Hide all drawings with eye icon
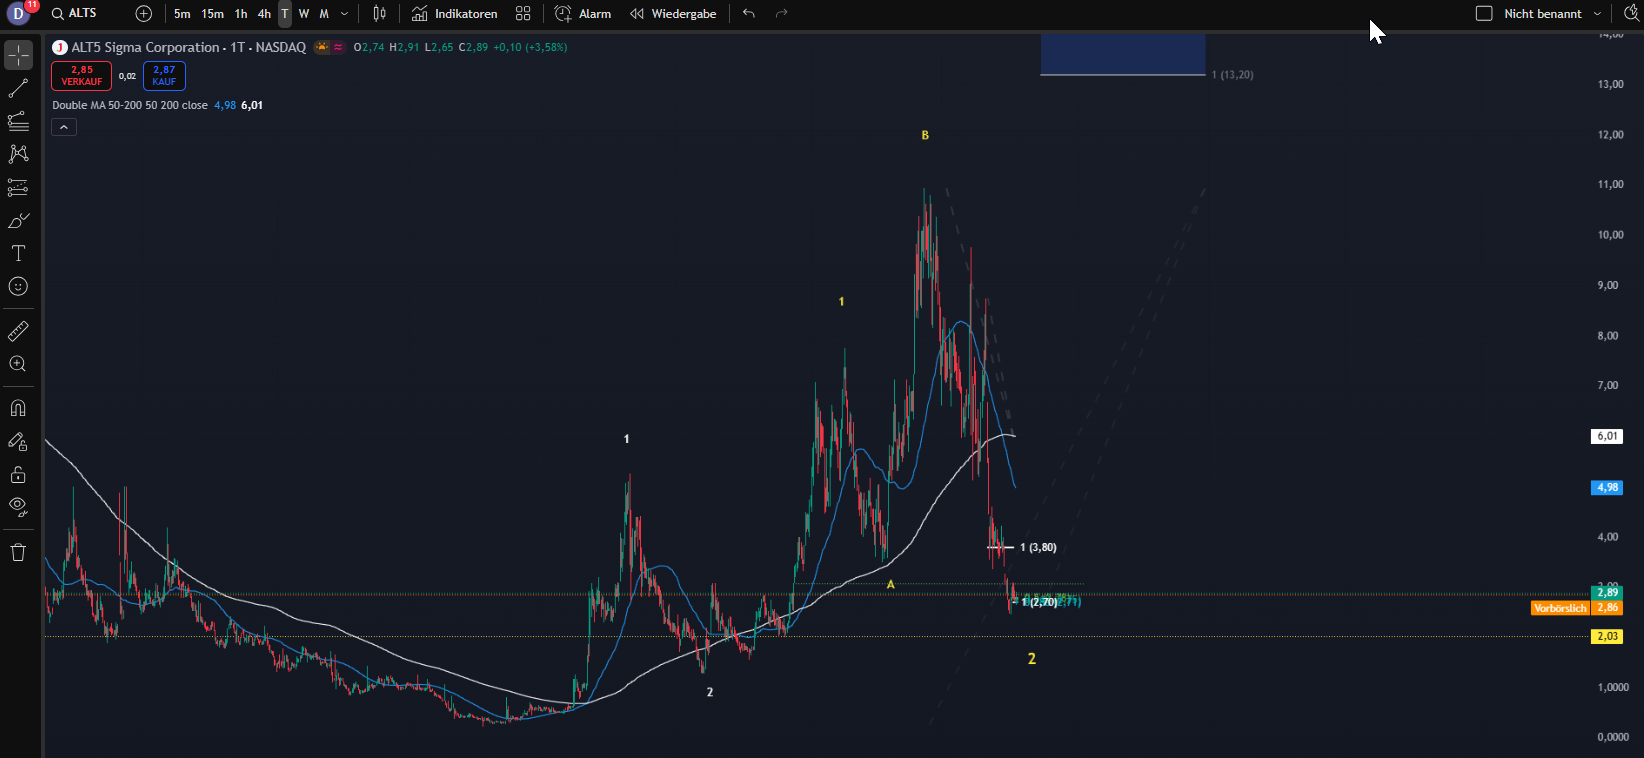1644x758 pixels. click(x=18, y=506)
